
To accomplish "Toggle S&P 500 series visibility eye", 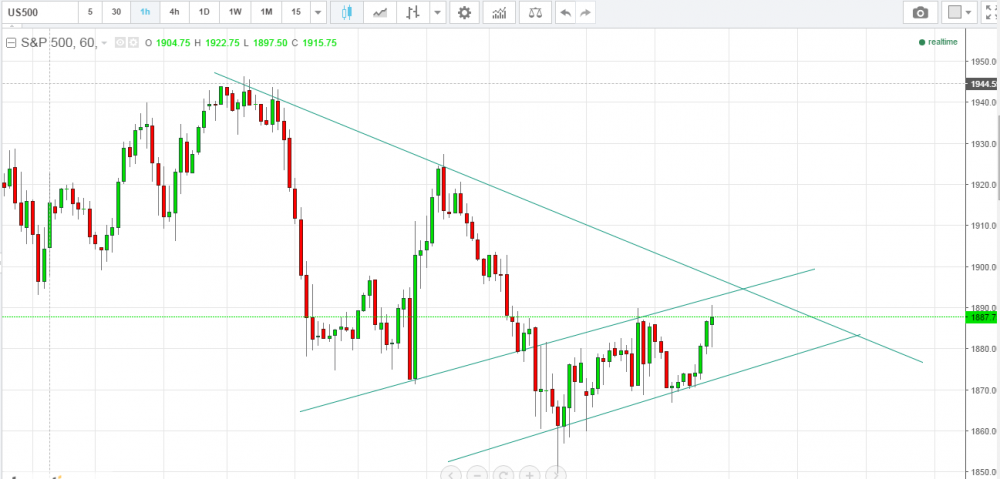I will [119, 43].
